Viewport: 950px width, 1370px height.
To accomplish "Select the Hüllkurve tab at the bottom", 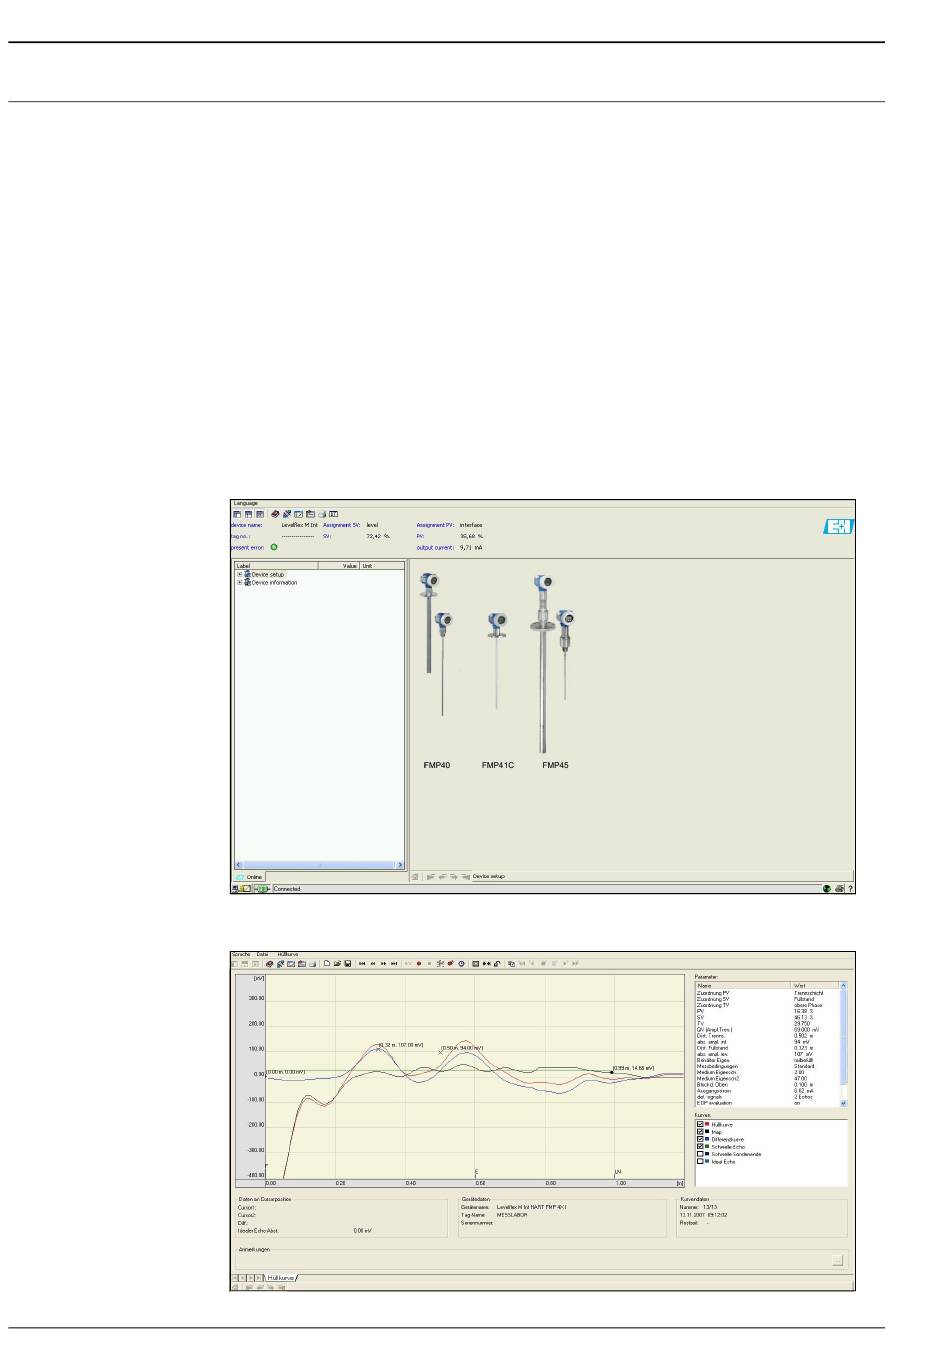I will pos(281,1278).
